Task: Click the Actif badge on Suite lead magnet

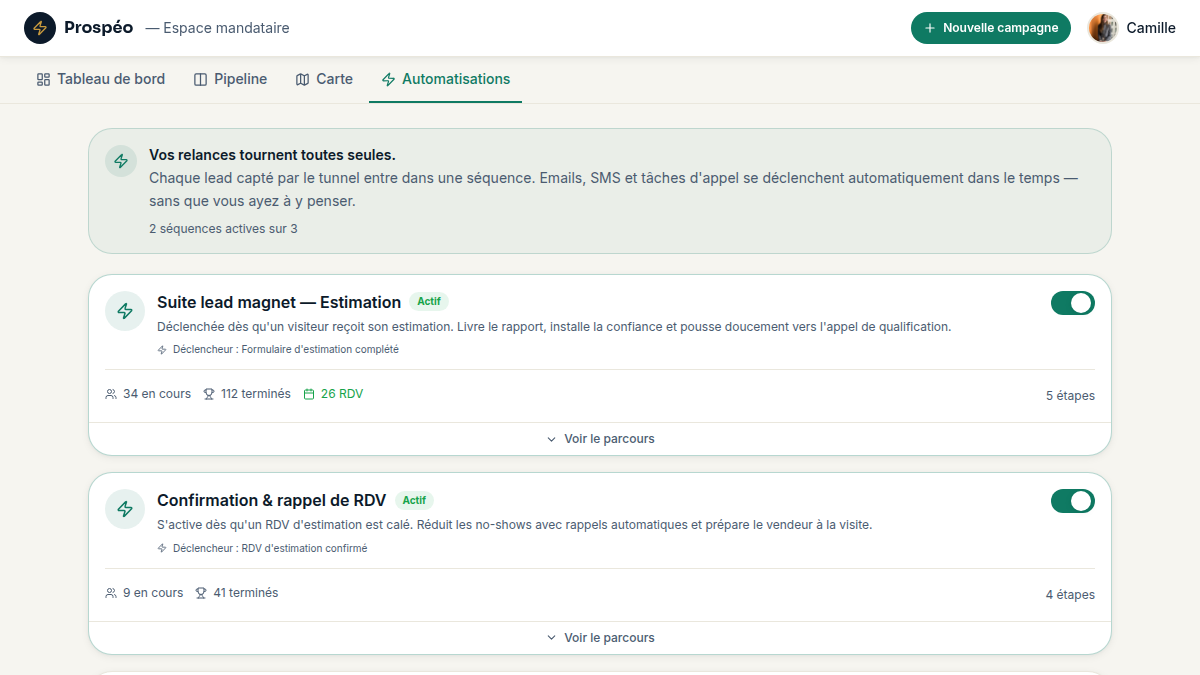Action: (429, 301)
